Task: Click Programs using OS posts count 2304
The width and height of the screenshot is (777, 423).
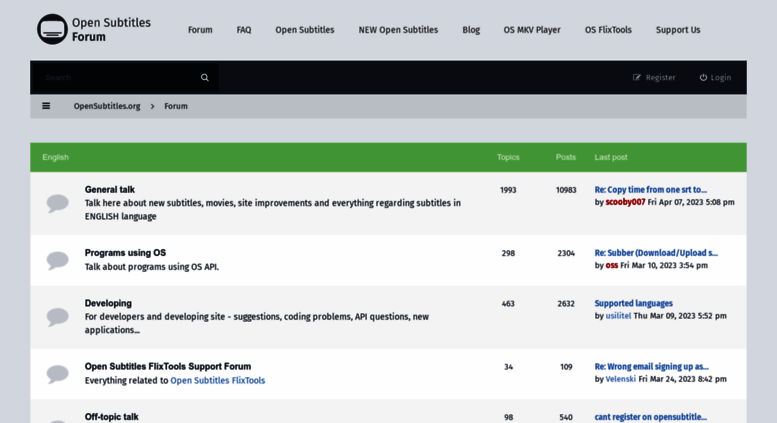Action: [566, 253]
